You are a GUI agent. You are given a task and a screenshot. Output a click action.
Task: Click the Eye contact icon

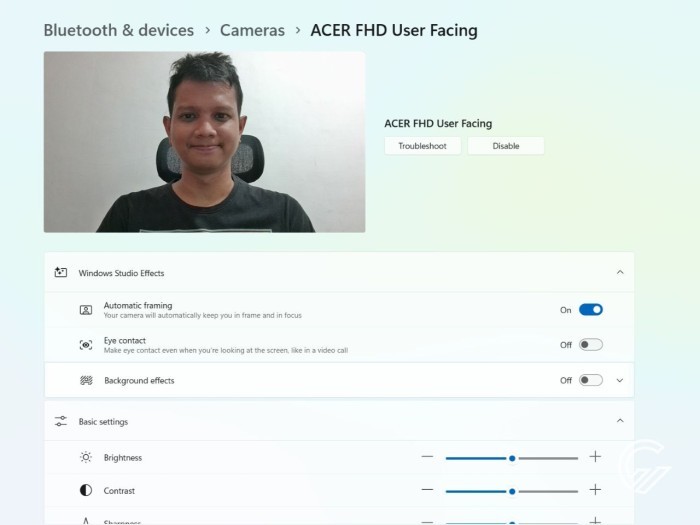pos(86,345)
